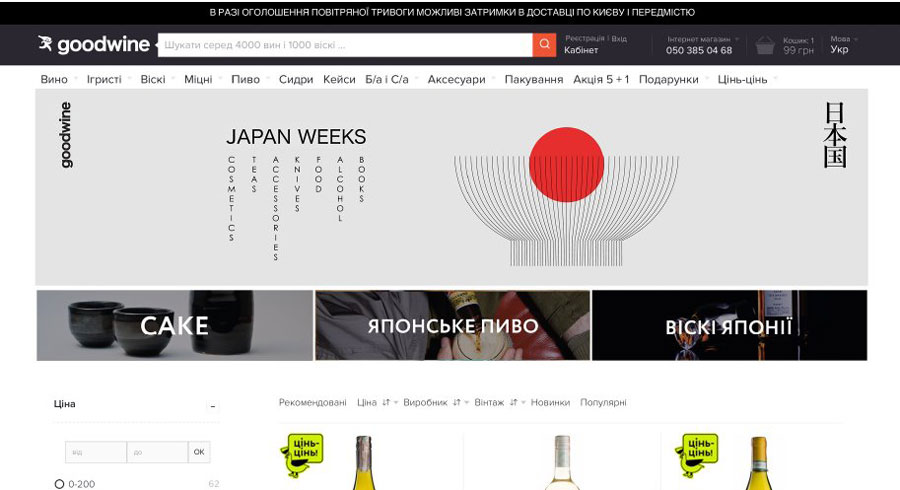Click the OK price filter button
Viewport: 900px width, 490px height.
click(x=199, y=452)
